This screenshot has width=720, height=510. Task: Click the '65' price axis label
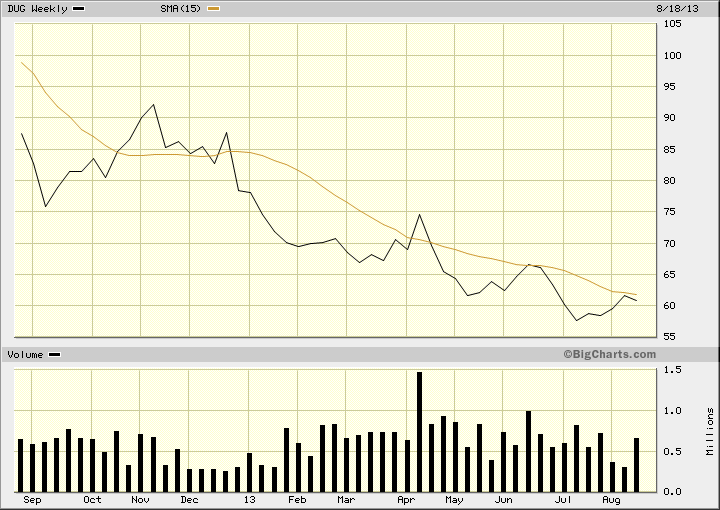pos(669,275)
